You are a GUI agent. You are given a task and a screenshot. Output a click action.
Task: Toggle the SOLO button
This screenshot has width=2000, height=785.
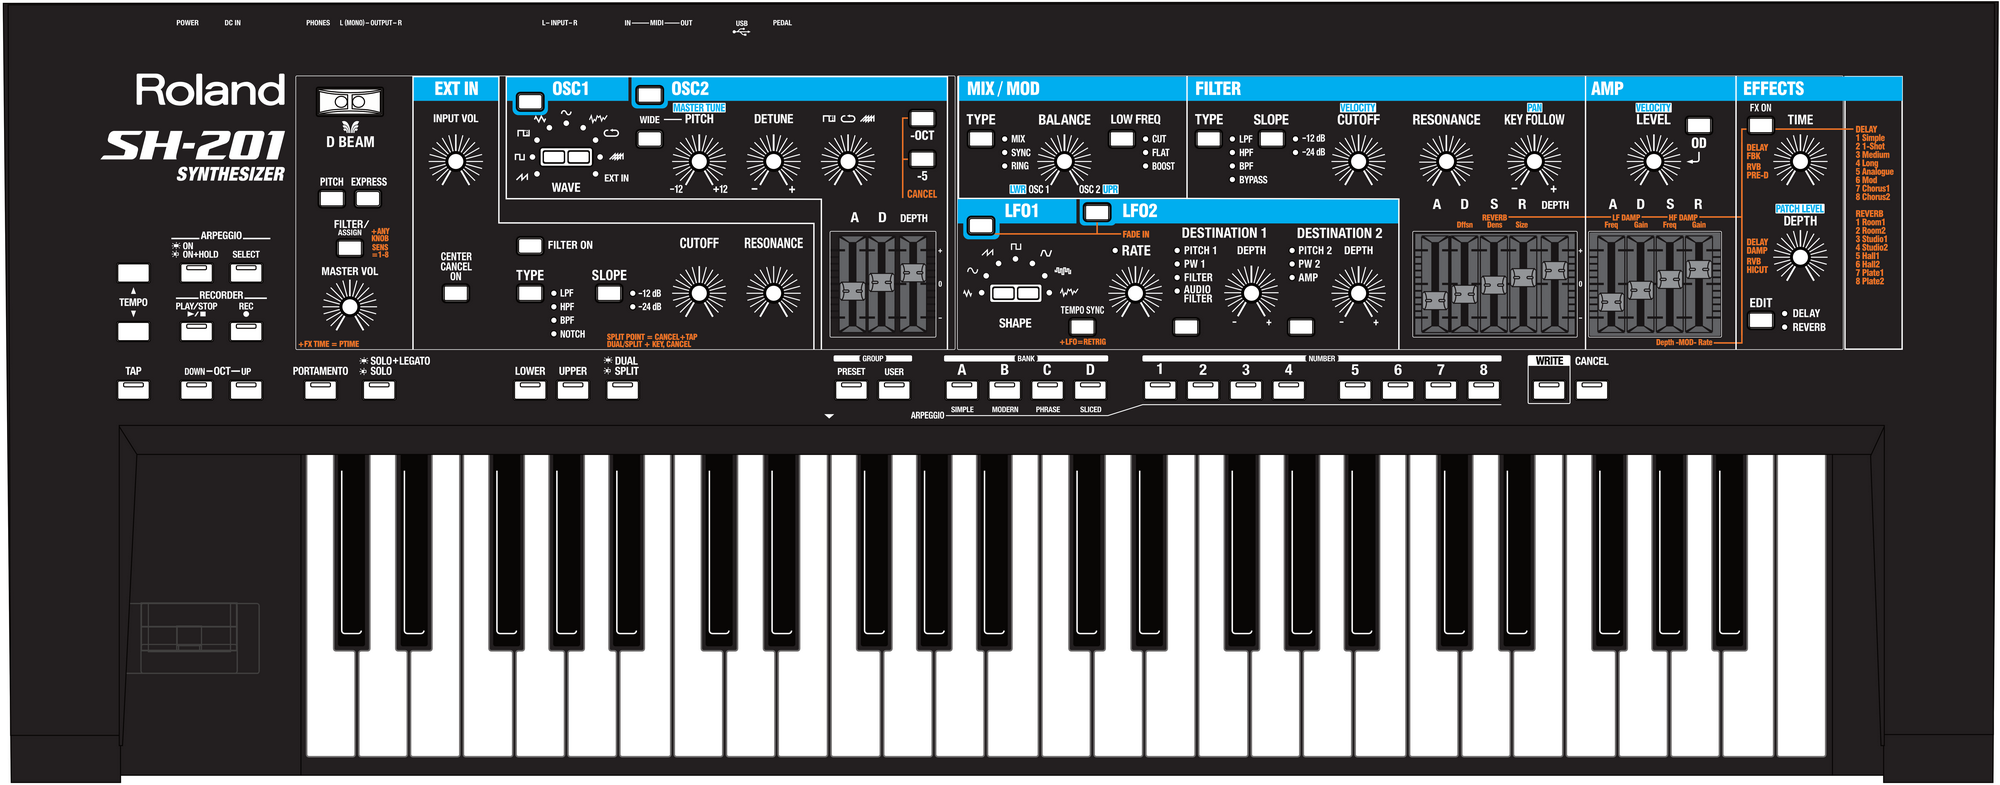point(379,389)
